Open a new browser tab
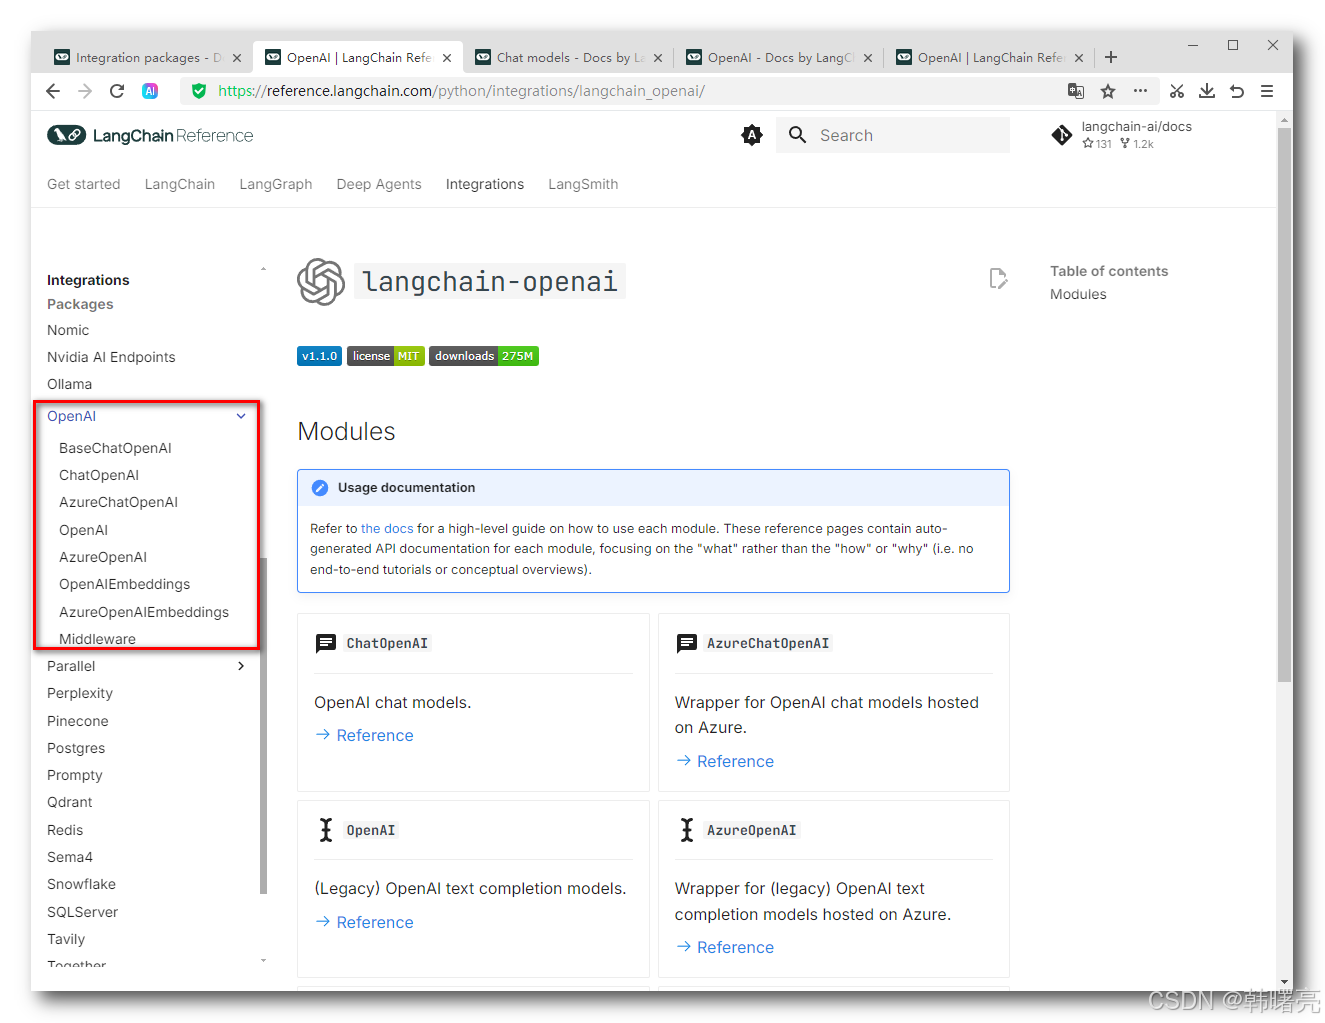The width and height of the screenshot is (1325, 1023). point(1111,57)
